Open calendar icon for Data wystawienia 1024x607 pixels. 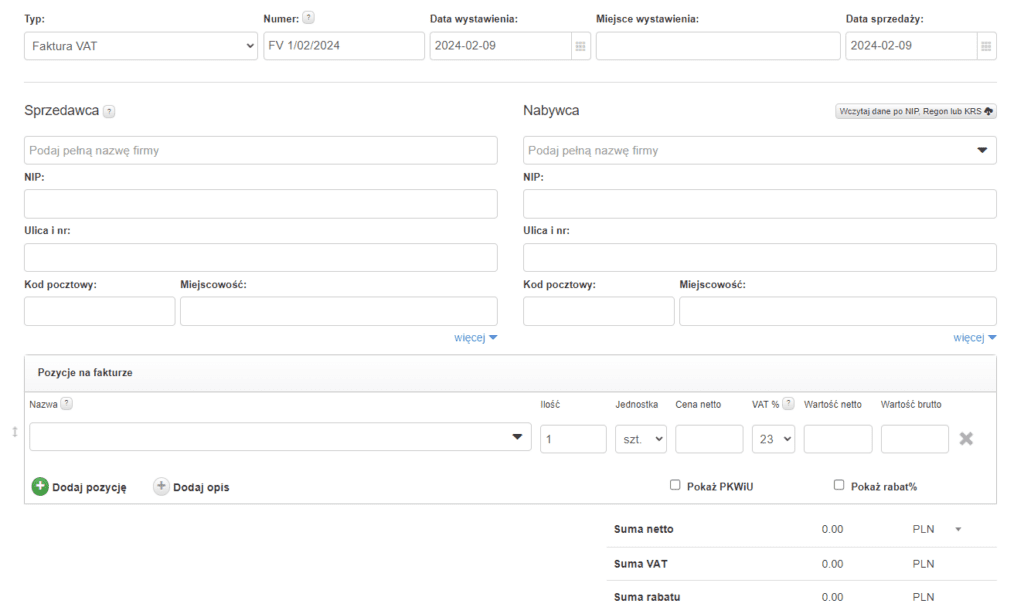click(581, 47)
